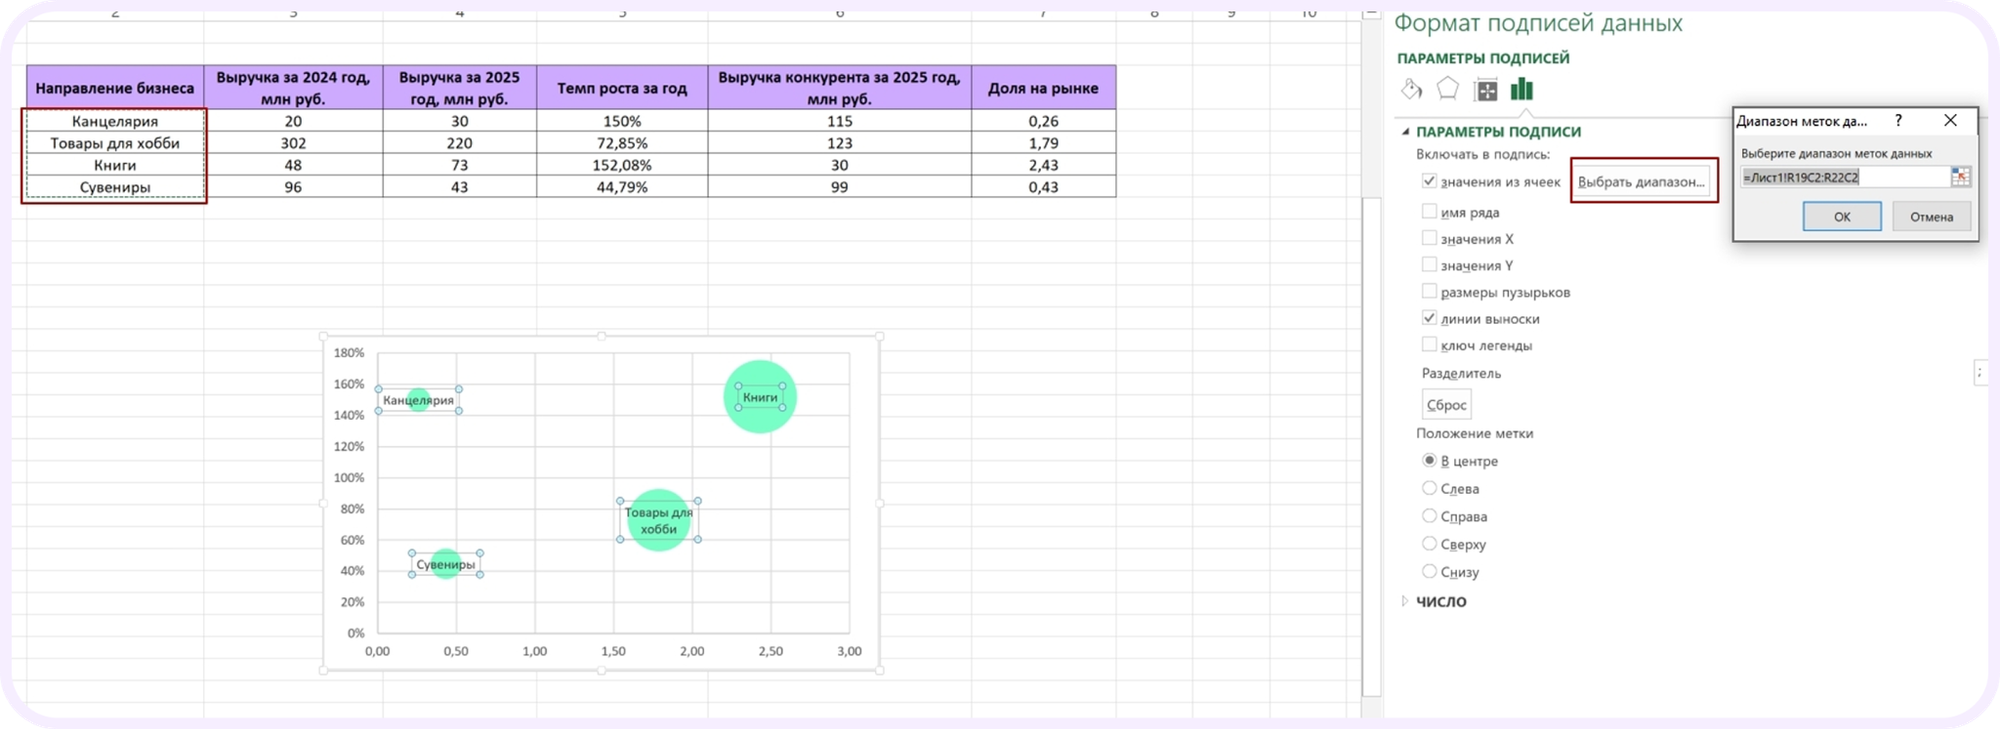This screenshot has height=729, width=2000.
Task: Click the 'Выбрать диапазон...' button
Action: pyautogui.click(x=1641, y=182)
